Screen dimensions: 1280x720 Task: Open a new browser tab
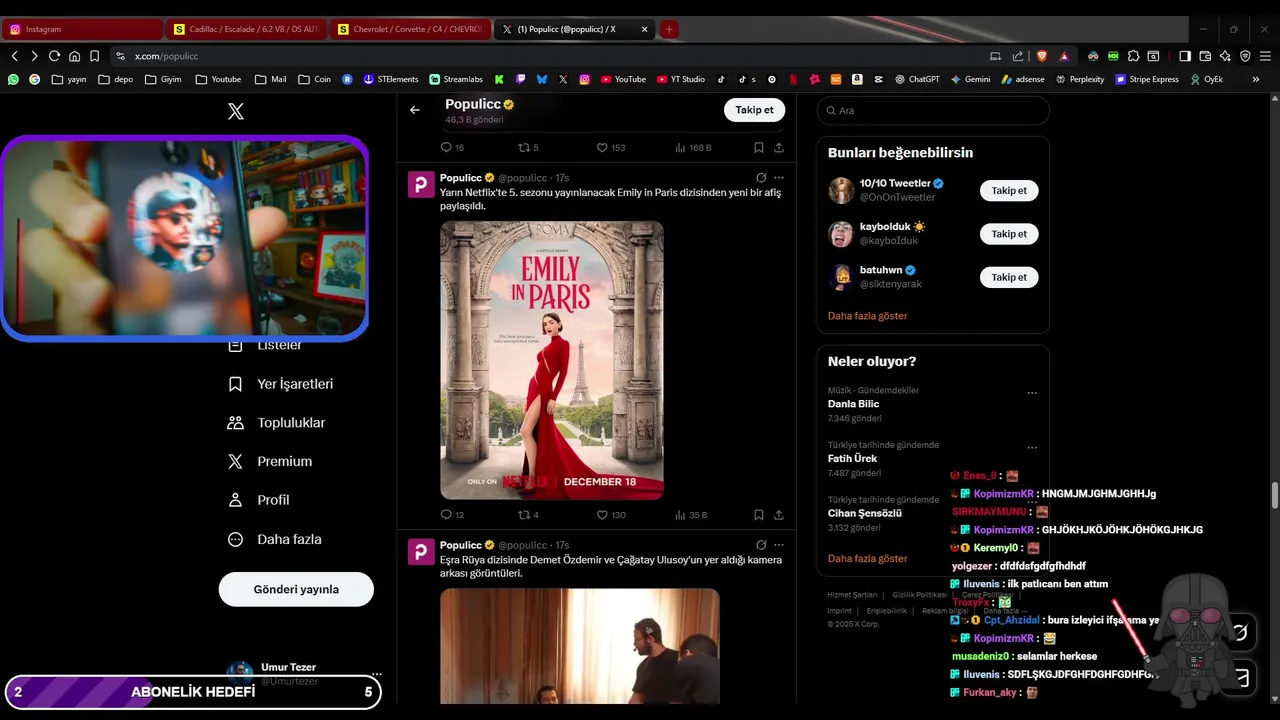click(669, 29)
